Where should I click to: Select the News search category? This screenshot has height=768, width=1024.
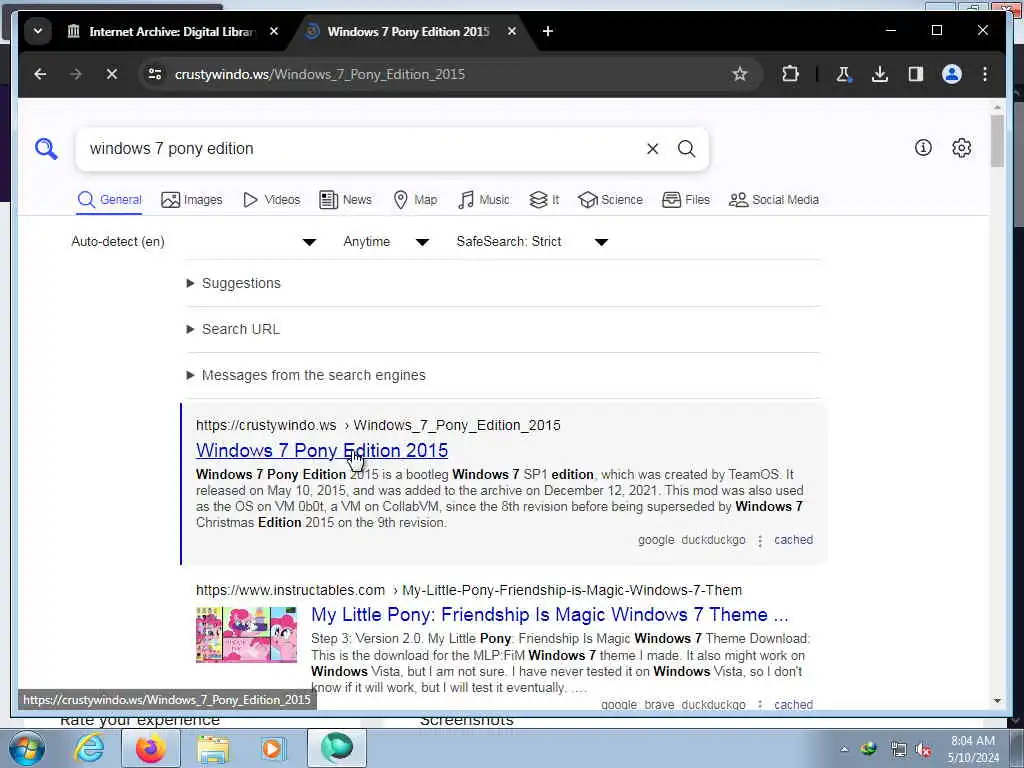(345, 200)
